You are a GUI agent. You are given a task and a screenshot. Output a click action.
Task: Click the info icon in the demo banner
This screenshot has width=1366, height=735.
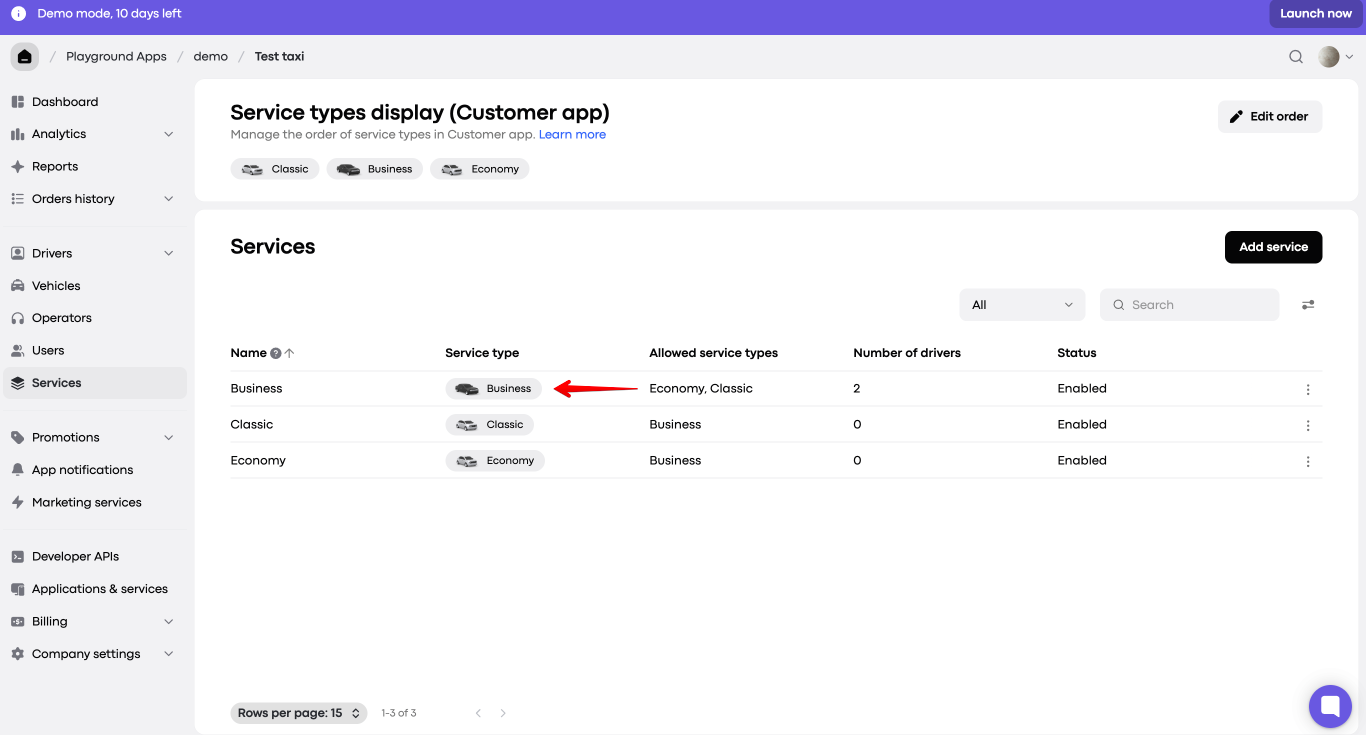[19, 14]
